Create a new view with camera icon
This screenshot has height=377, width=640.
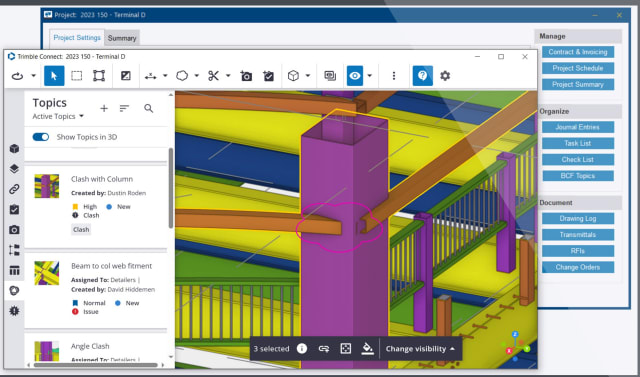pyautogui.click(x=246, y=76)
